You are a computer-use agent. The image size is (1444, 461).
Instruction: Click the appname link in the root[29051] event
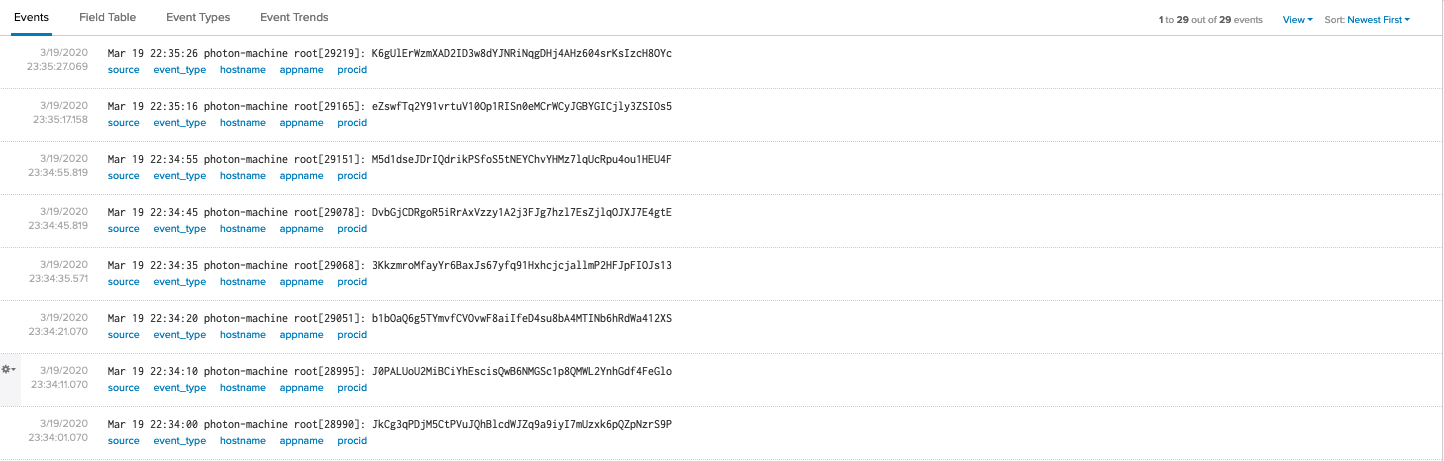302,335
